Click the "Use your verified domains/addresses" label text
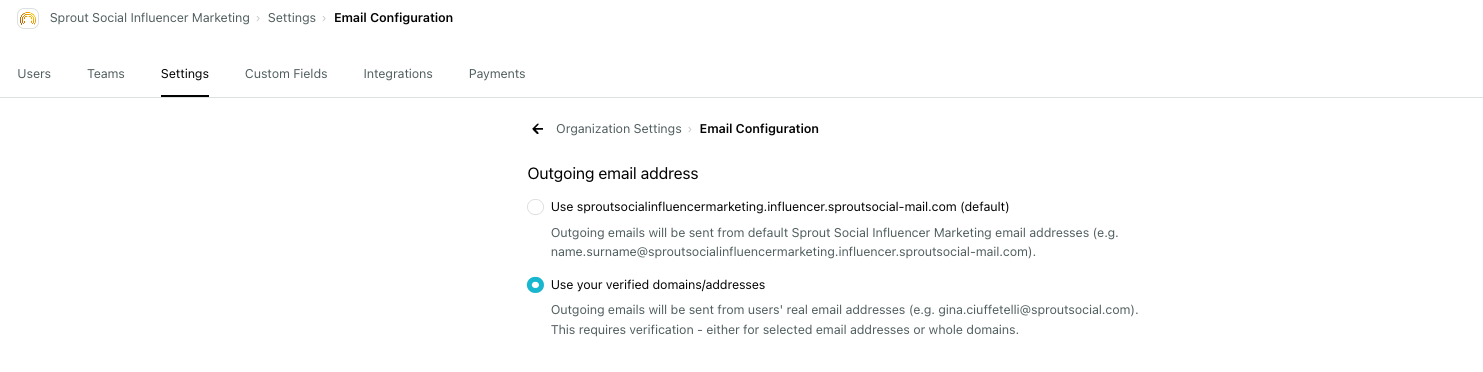The height and width of the screenshot is (372, 1483). (658, 285)
